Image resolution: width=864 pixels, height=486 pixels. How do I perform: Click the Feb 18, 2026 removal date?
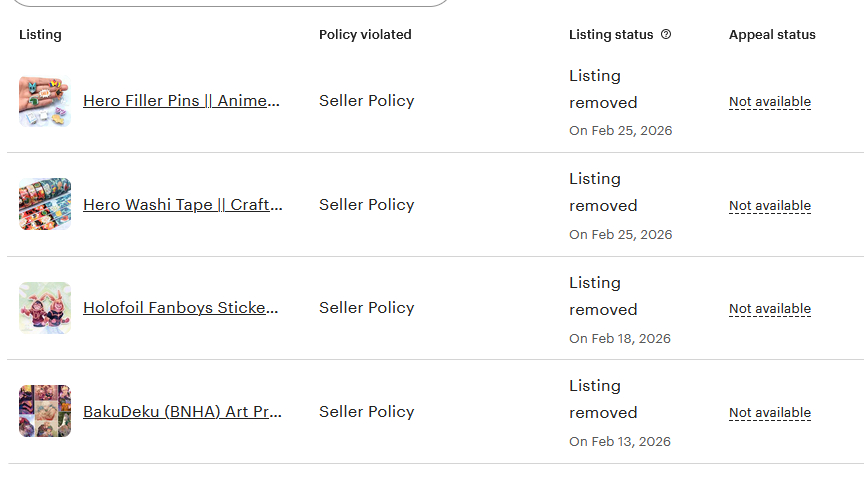point(620,339)
